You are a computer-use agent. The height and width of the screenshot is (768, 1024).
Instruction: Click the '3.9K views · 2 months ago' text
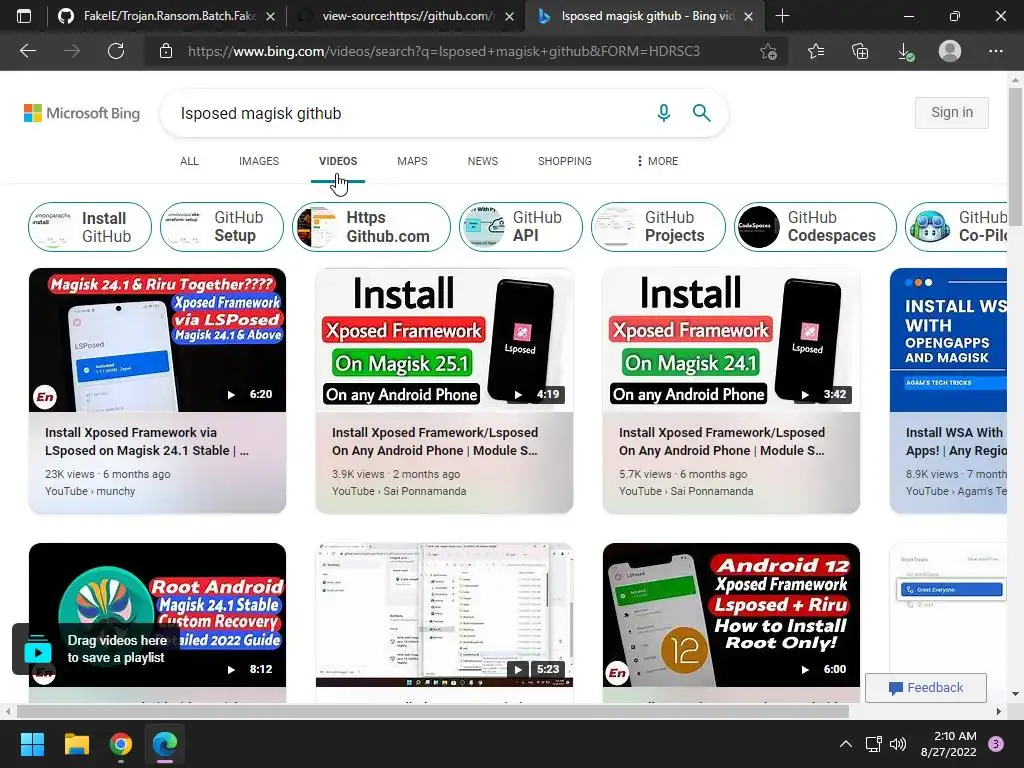[x=396, y=474]
